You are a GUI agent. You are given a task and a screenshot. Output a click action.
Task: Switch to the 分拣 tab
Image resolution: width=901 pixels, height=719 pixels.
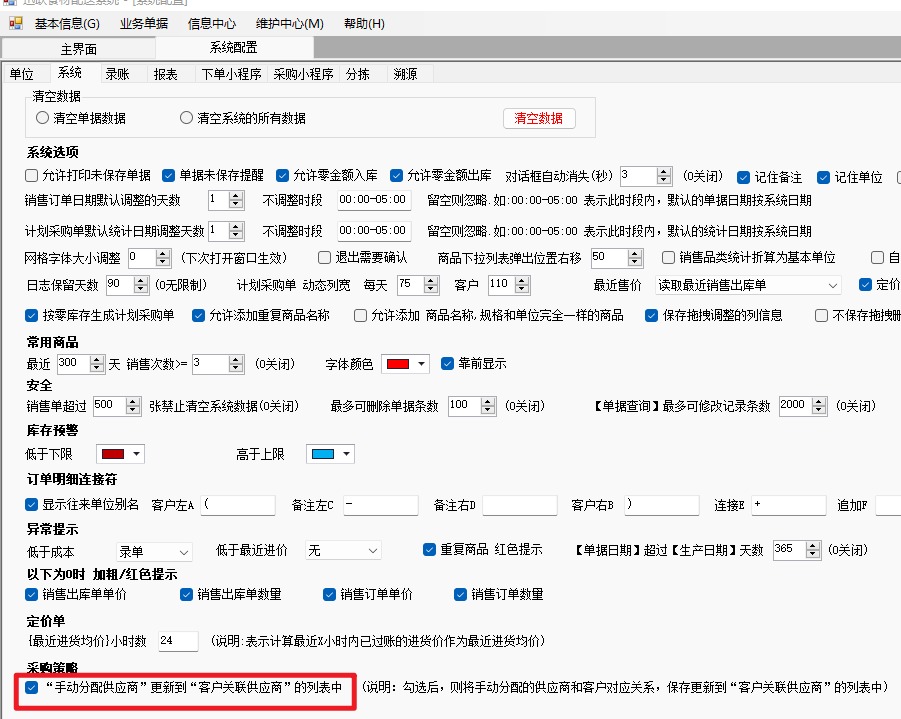tap(357, 74)
